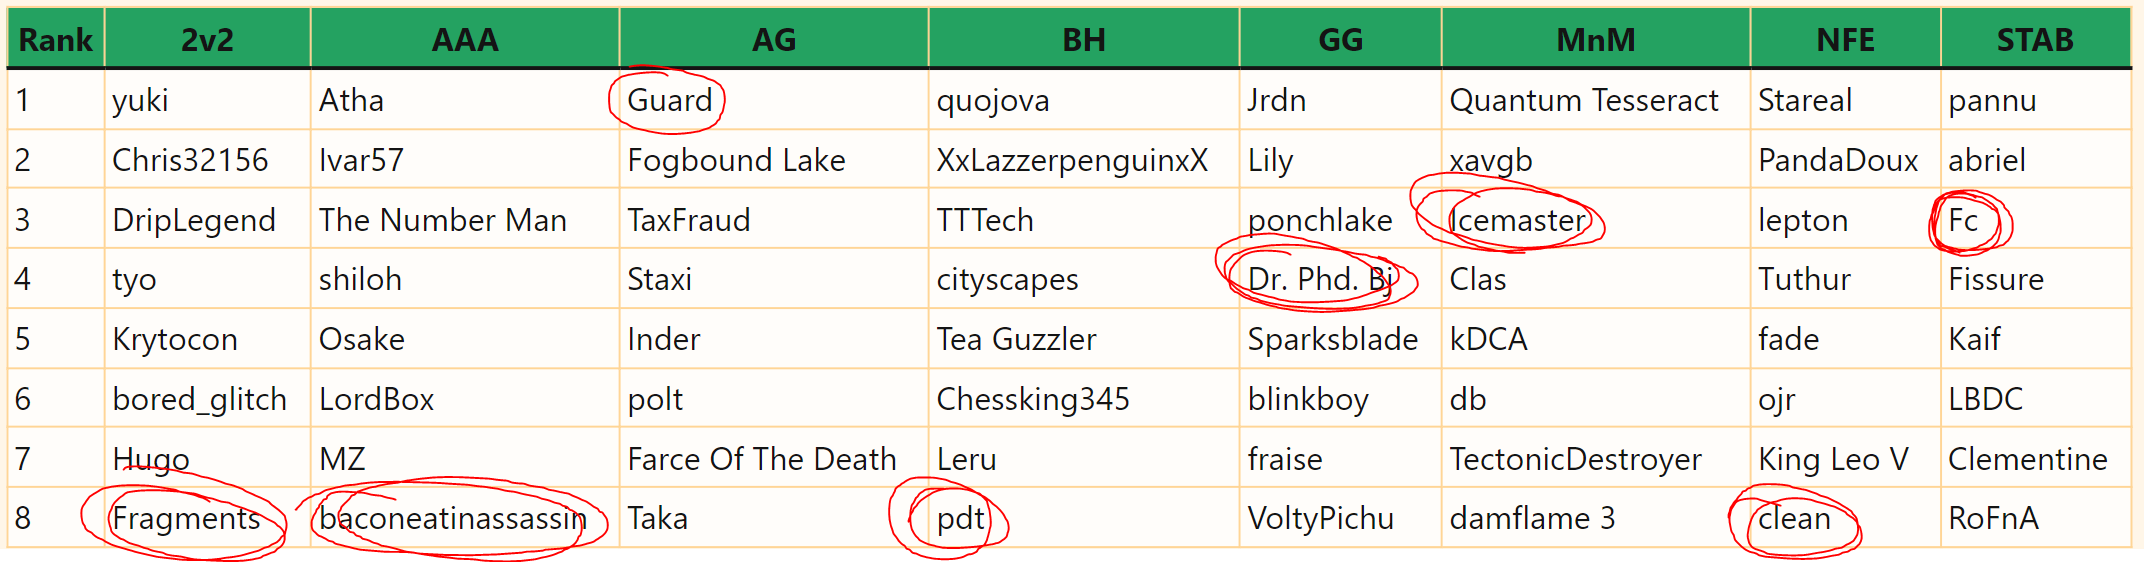Click the bored_glitch cell

click(207, 399)
